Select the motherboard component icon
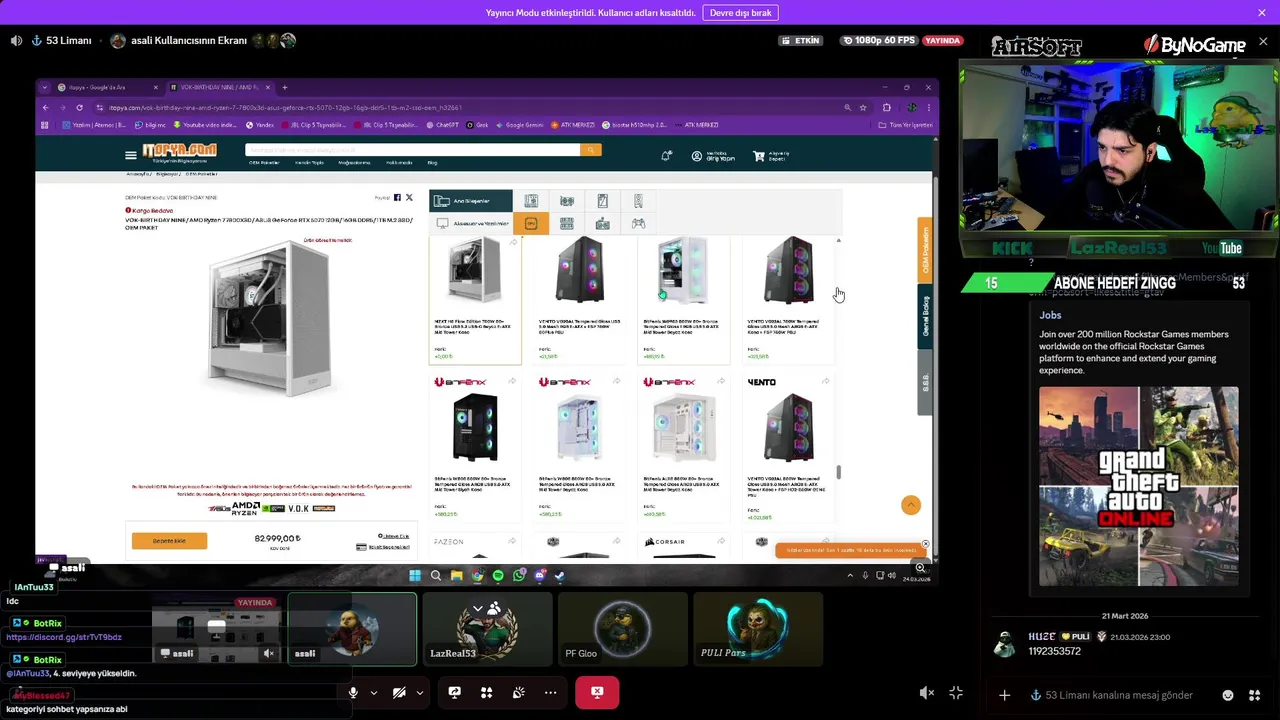Image resolution: width=1280 pixels, height=720 pixels. click(531, 201)
